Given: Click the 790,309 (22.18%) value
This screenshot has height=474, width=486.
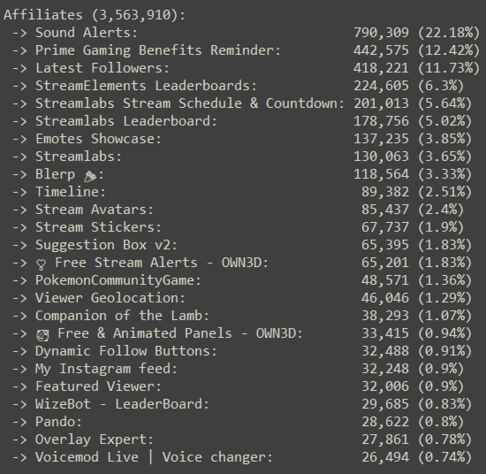Looking at the screenshot, I should pyautogui.click(x=416, y=33).
